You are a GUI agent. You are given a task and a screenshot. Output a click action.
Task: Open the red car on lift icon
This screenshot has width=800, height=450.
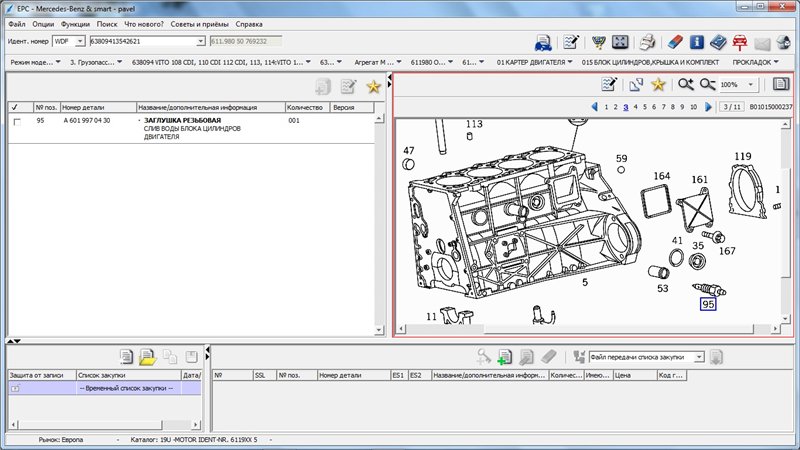pos(740,42)
